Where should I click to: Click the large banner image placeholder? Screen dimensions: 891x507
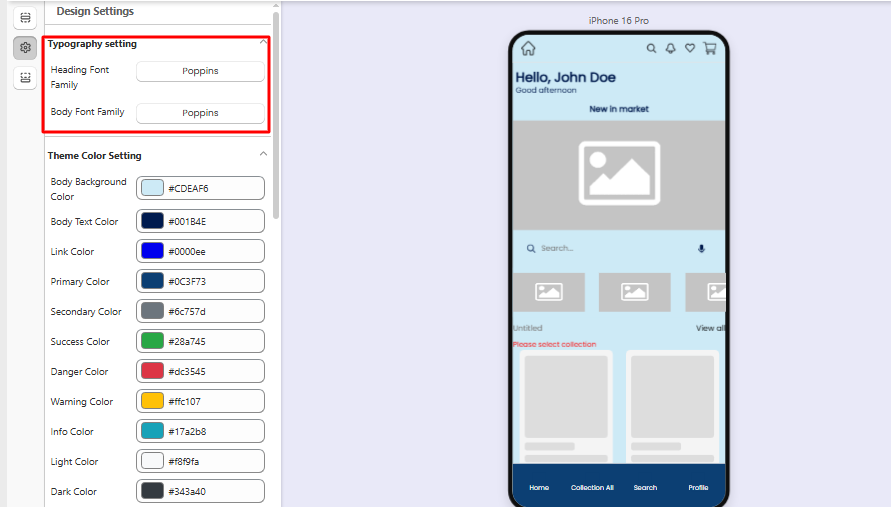619,173
